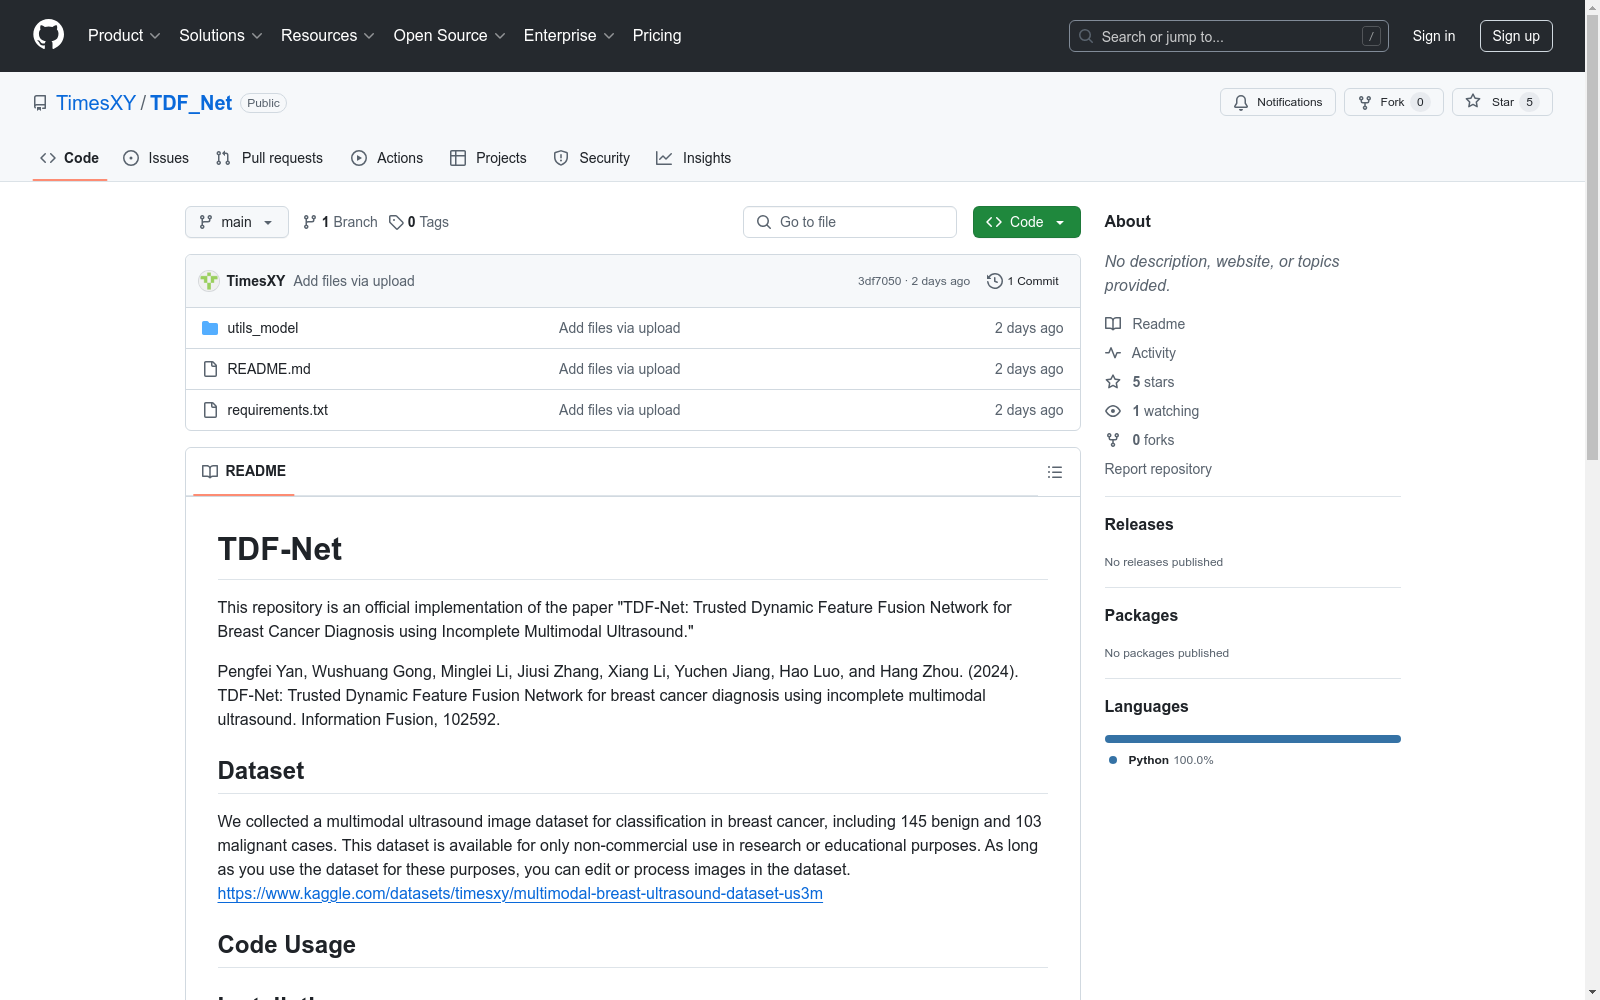This screenshot has width=1600, height=1000.
Task: Click the Sign up button
Action: click(1516, 36)
